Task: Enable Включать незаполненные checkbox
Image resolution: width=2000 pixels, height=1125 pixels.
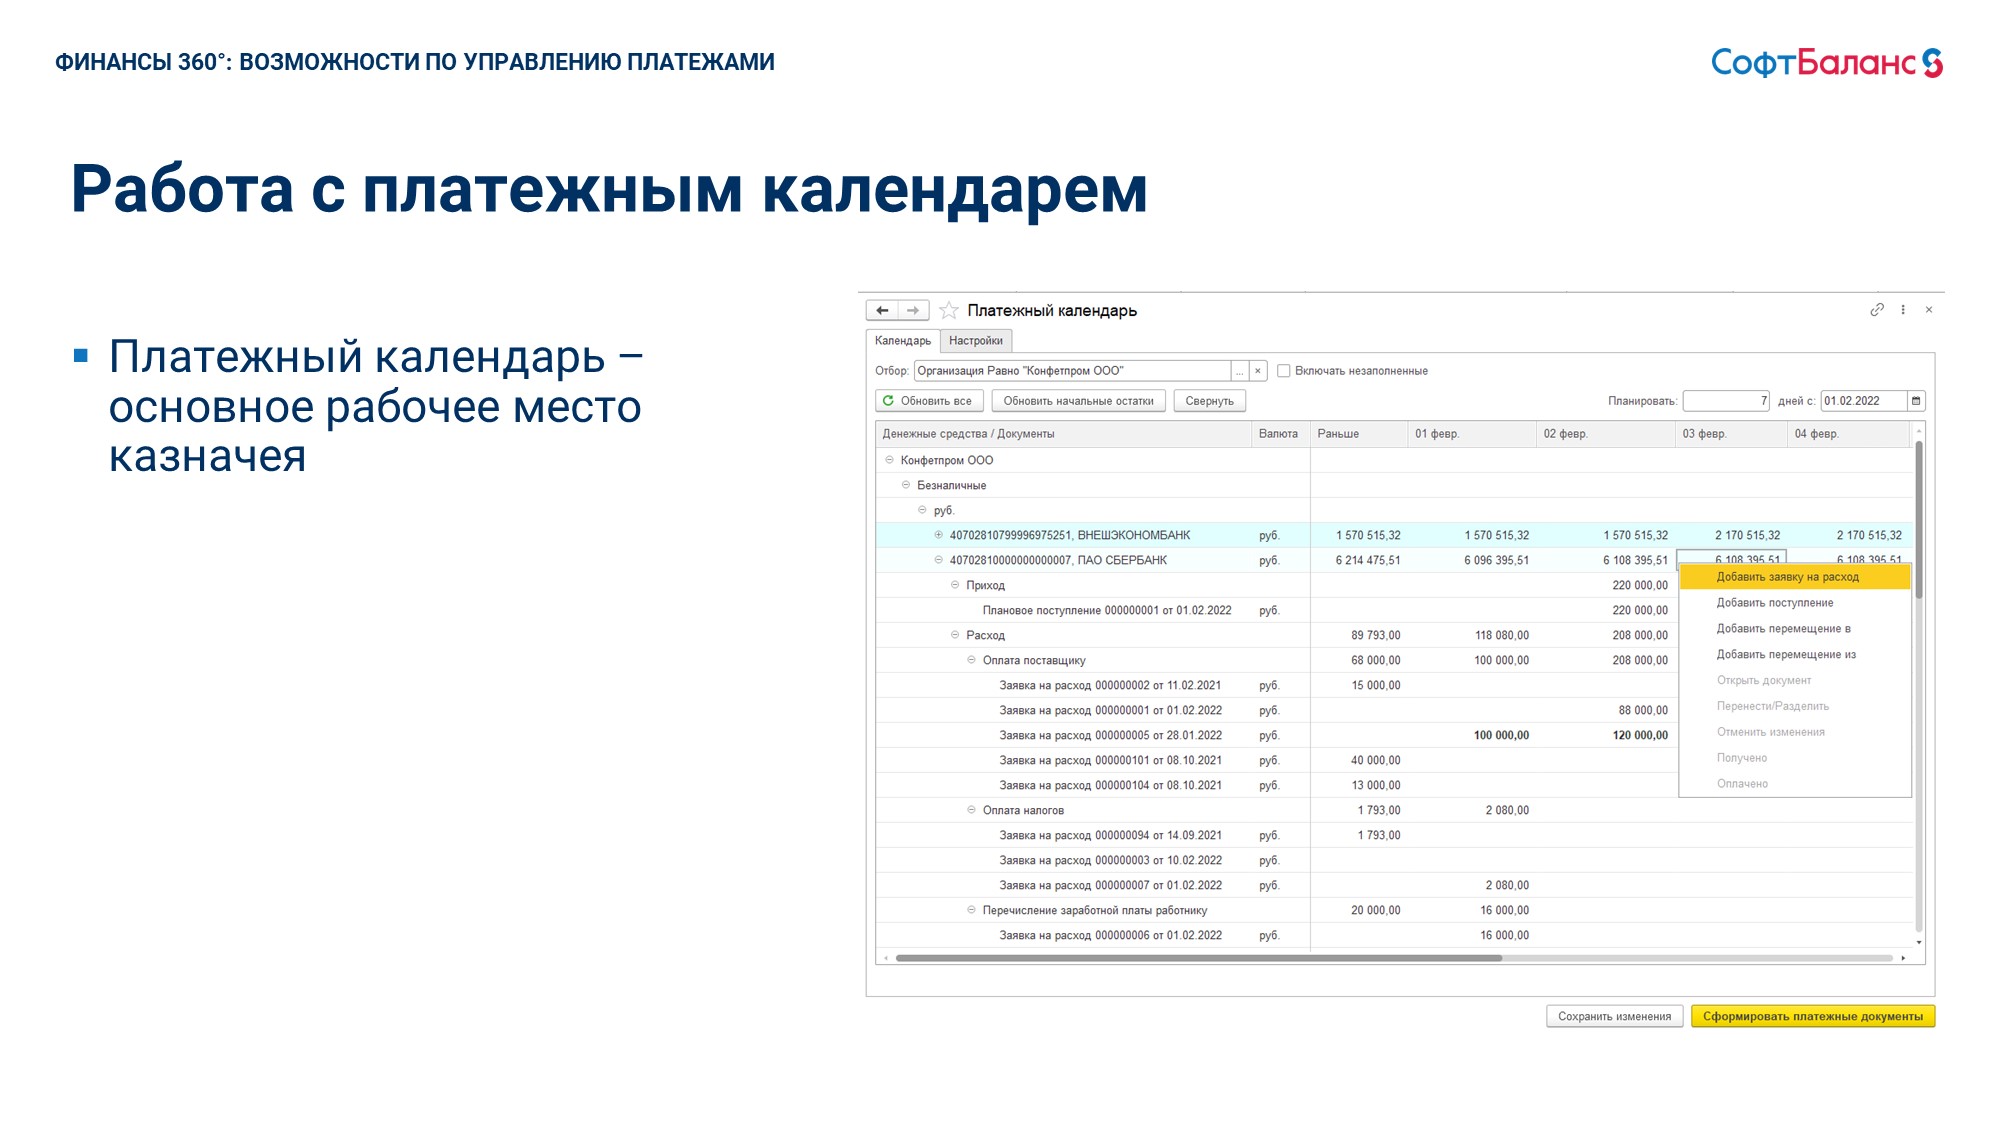Action: click(x=1284, y=371)
